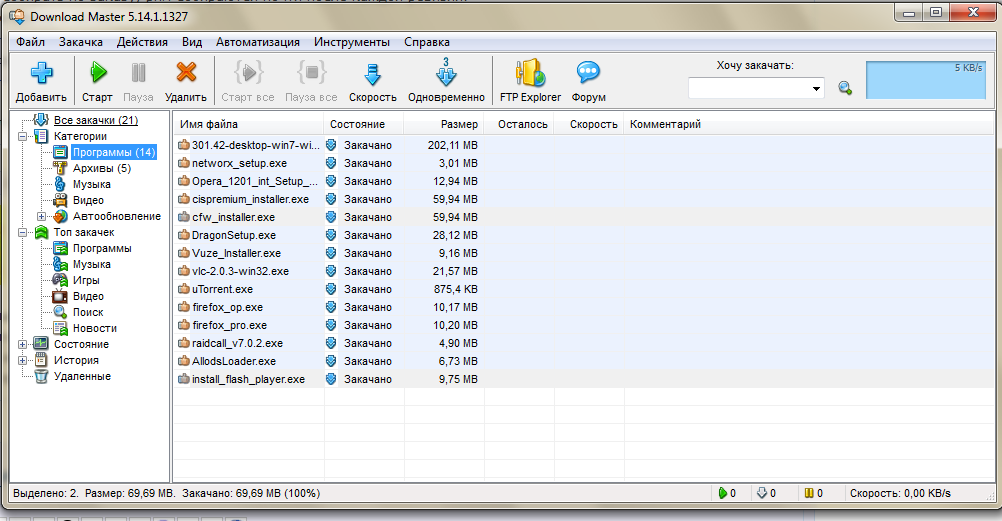Delete selection with the red Удалить icon
The image size is (1002, 521).
(x=186, y=72)
